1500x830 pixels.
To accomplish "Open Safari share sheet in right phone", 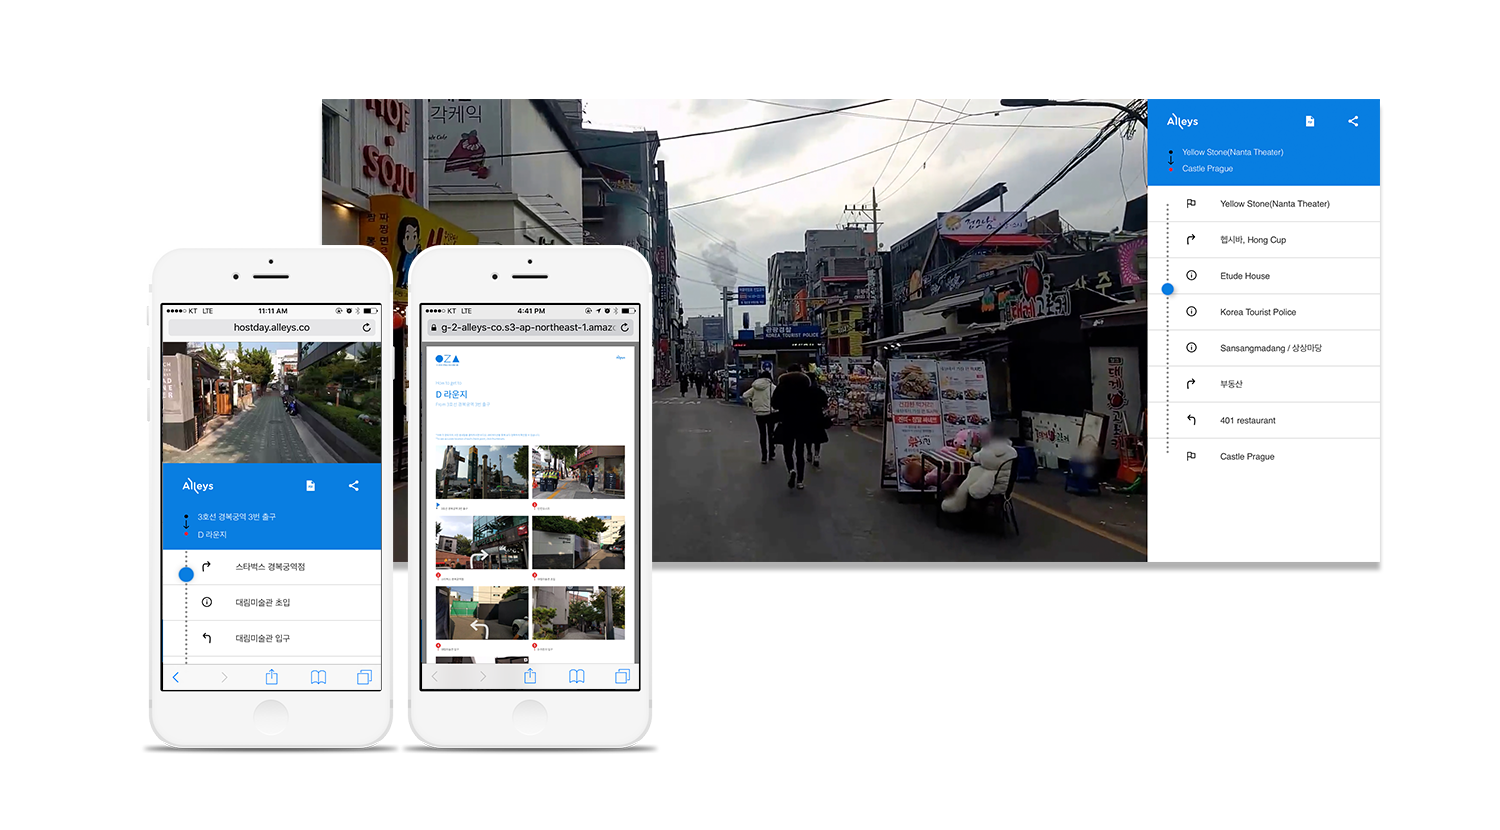I will pyautogui.click(x=530, y=677).
